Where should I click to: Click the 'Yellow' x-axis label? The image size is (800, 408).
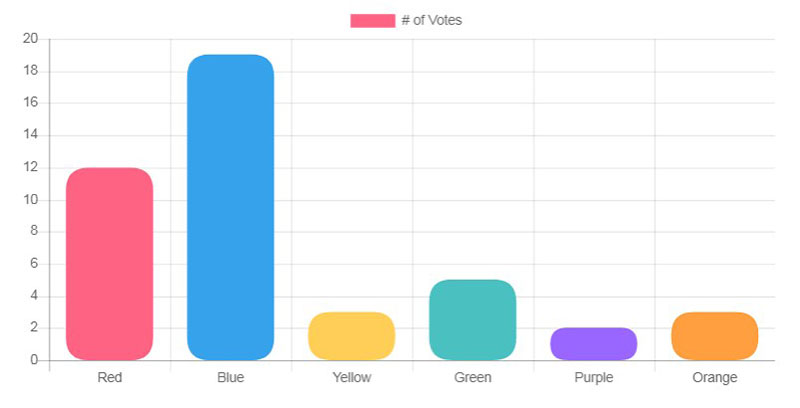pyautogui.click(x=352, y=377)
